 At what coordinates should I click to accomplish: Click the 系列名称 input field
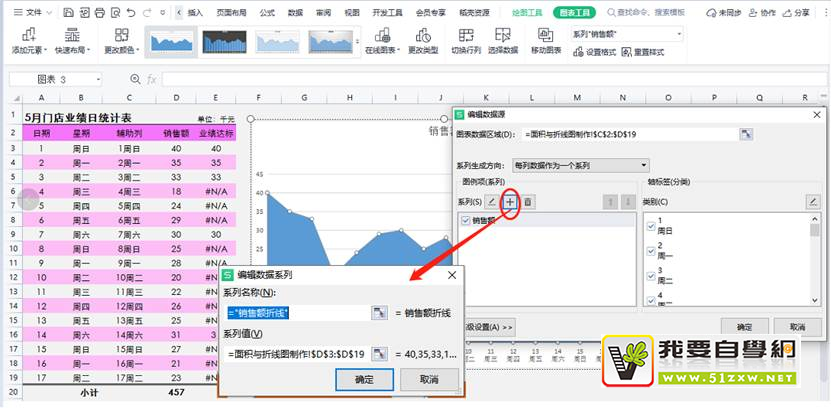pyautogui.click(x=297, y=313)
